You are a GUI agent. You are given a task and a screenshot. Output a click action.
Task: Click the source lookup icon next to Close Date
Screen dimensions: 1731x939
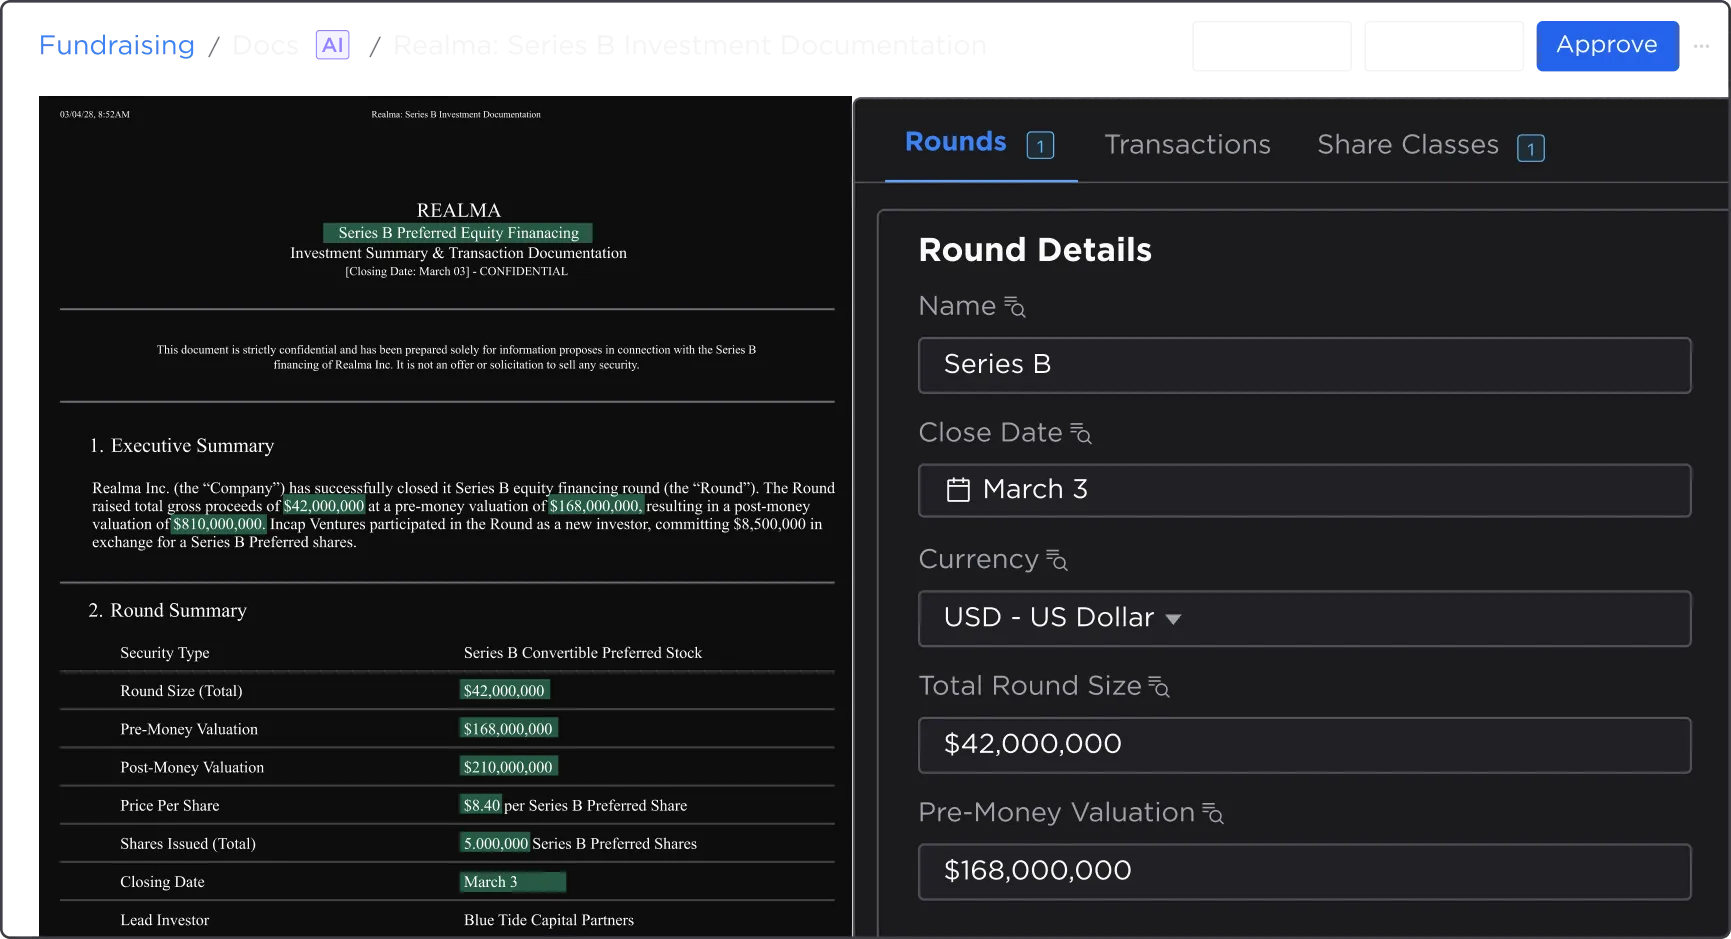click(x=1081, y=433)
